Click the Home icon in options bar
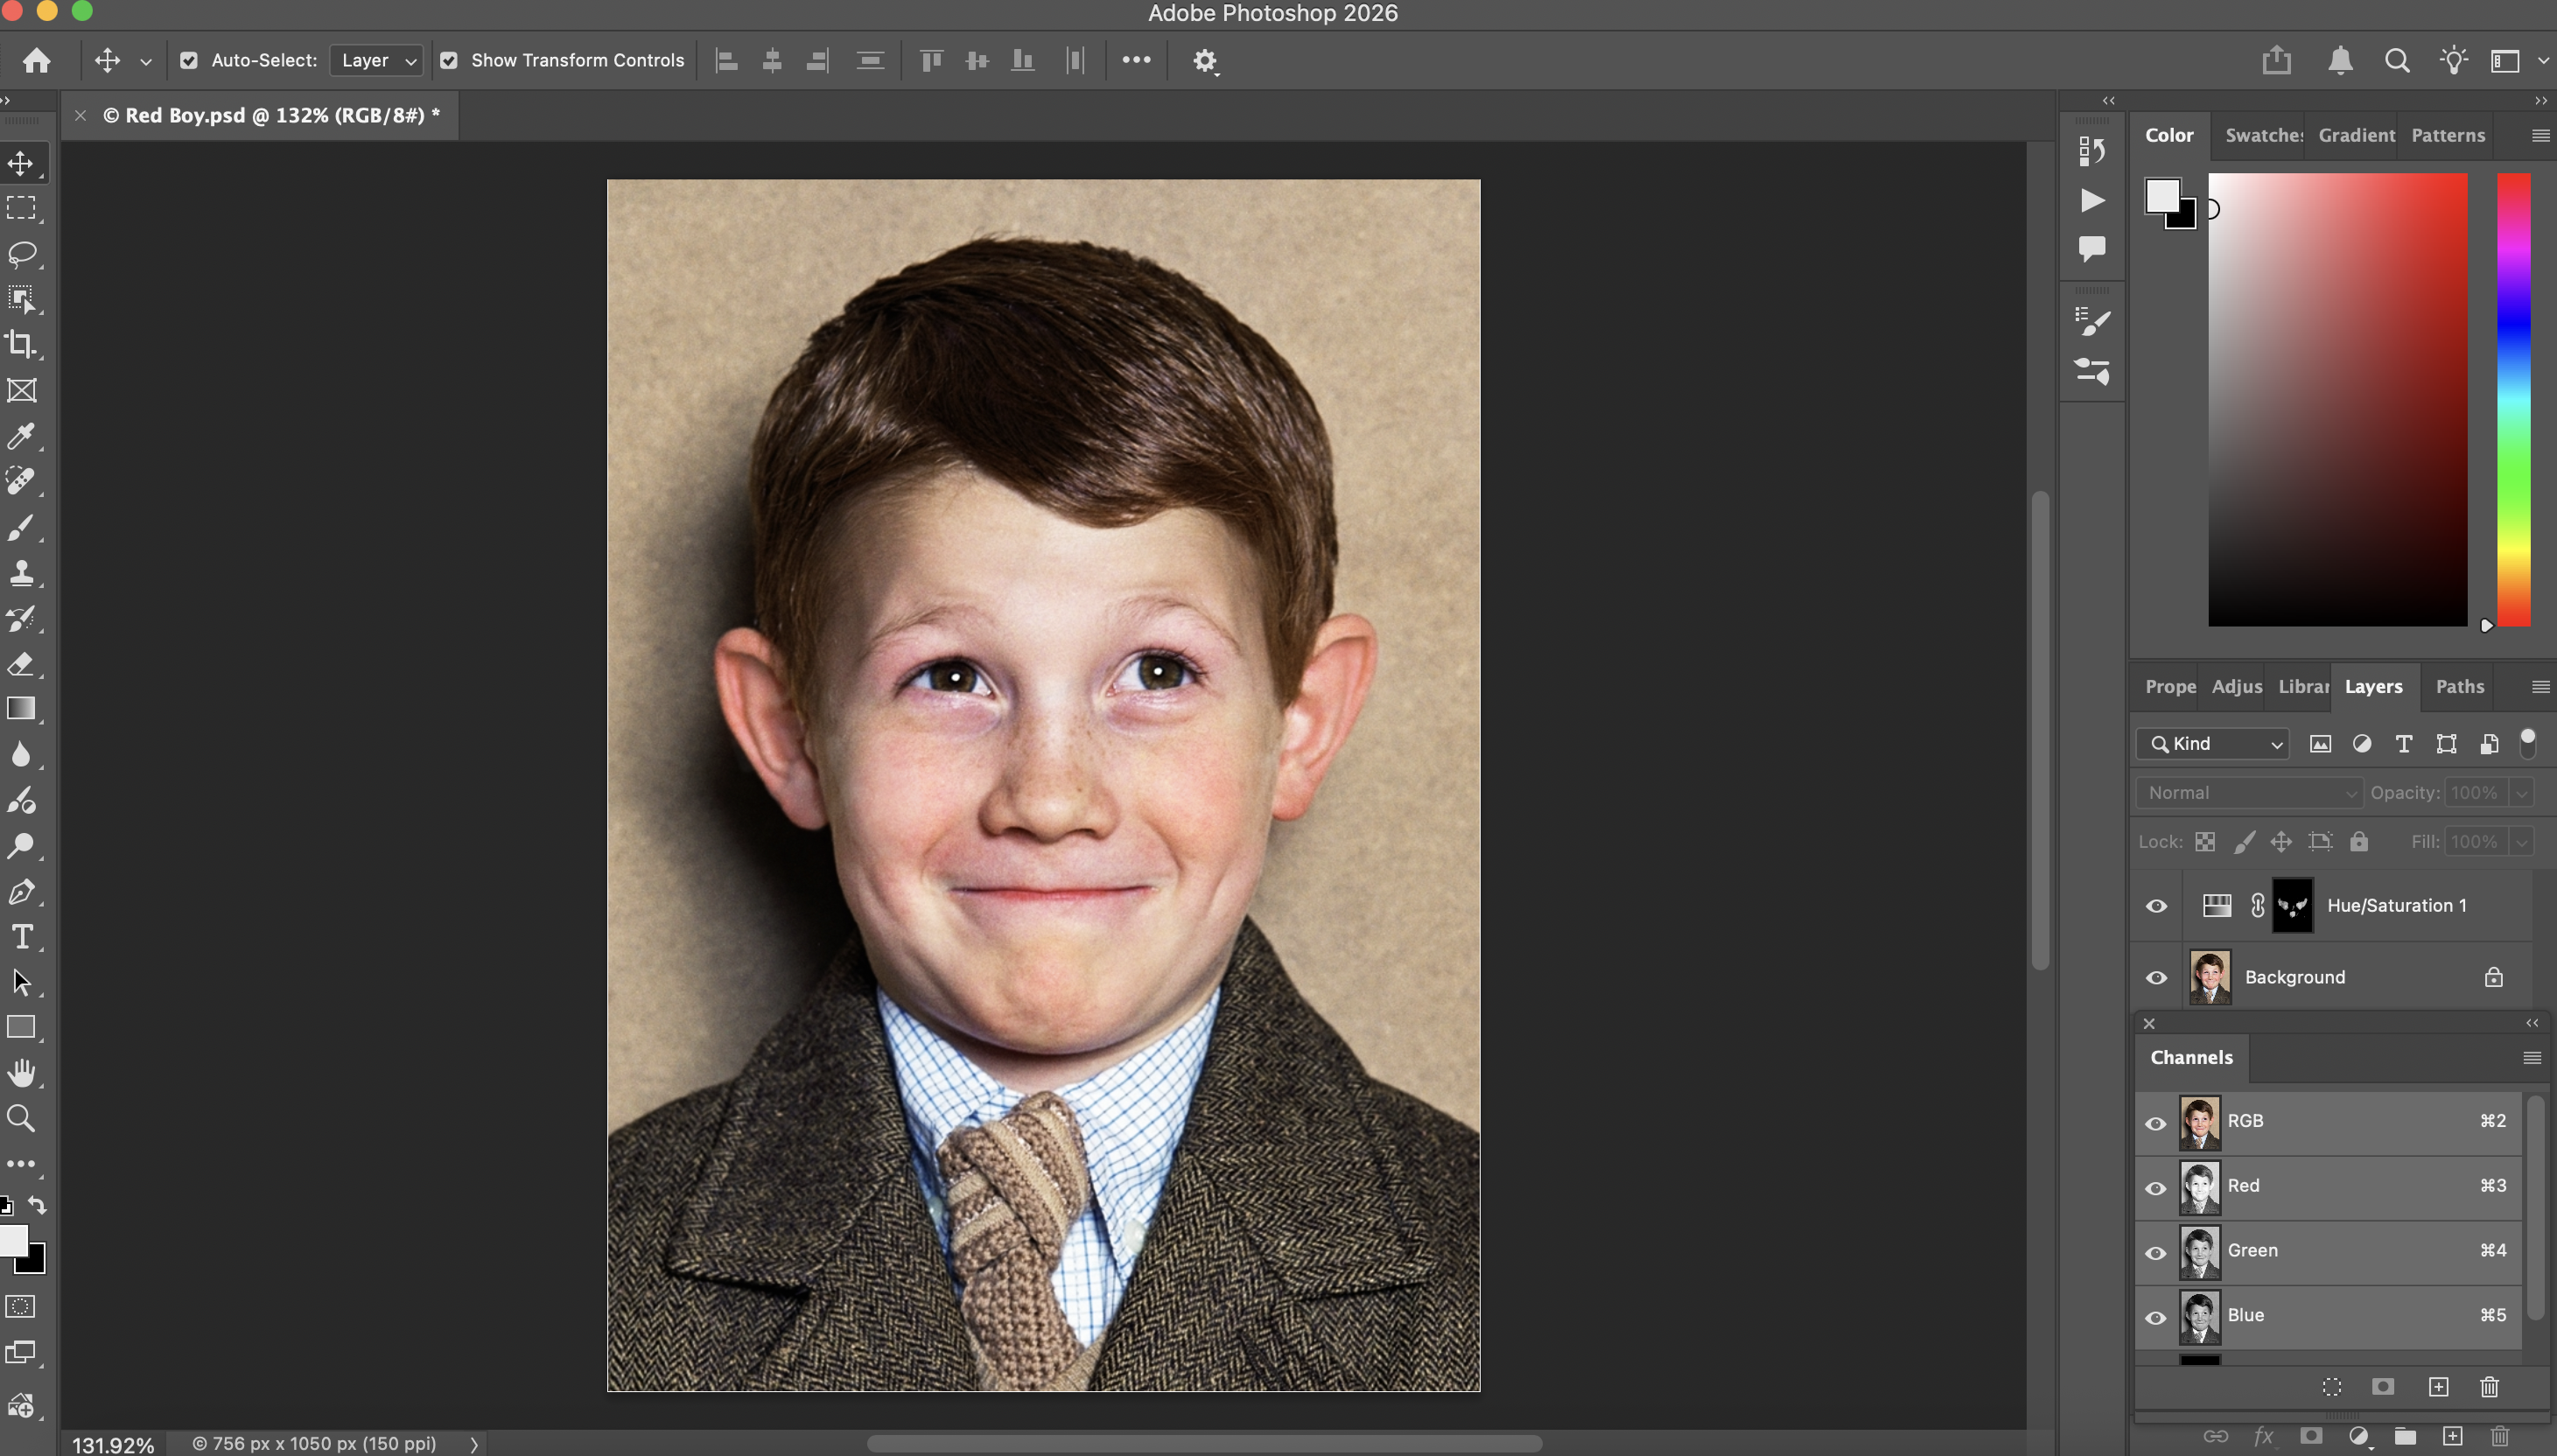This screenshot has width=2557, height=1456. pos(37,60)
